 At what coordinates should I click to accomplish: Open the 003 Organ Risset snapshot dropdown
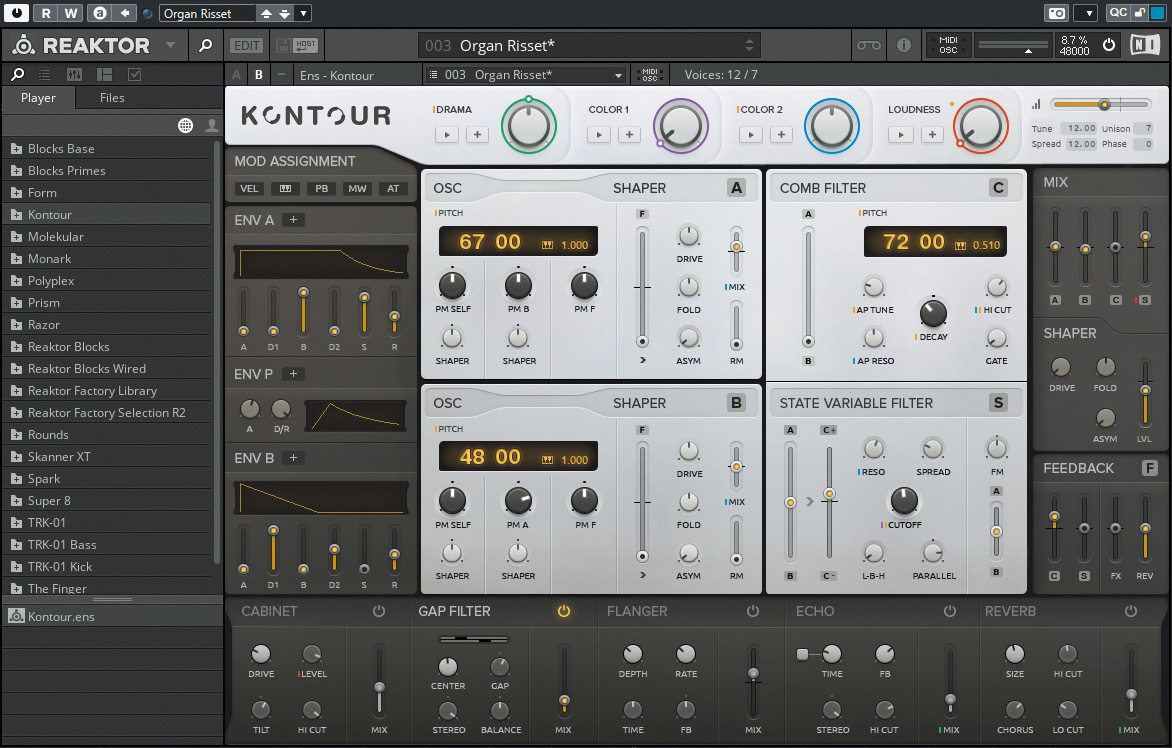(525, 75)
